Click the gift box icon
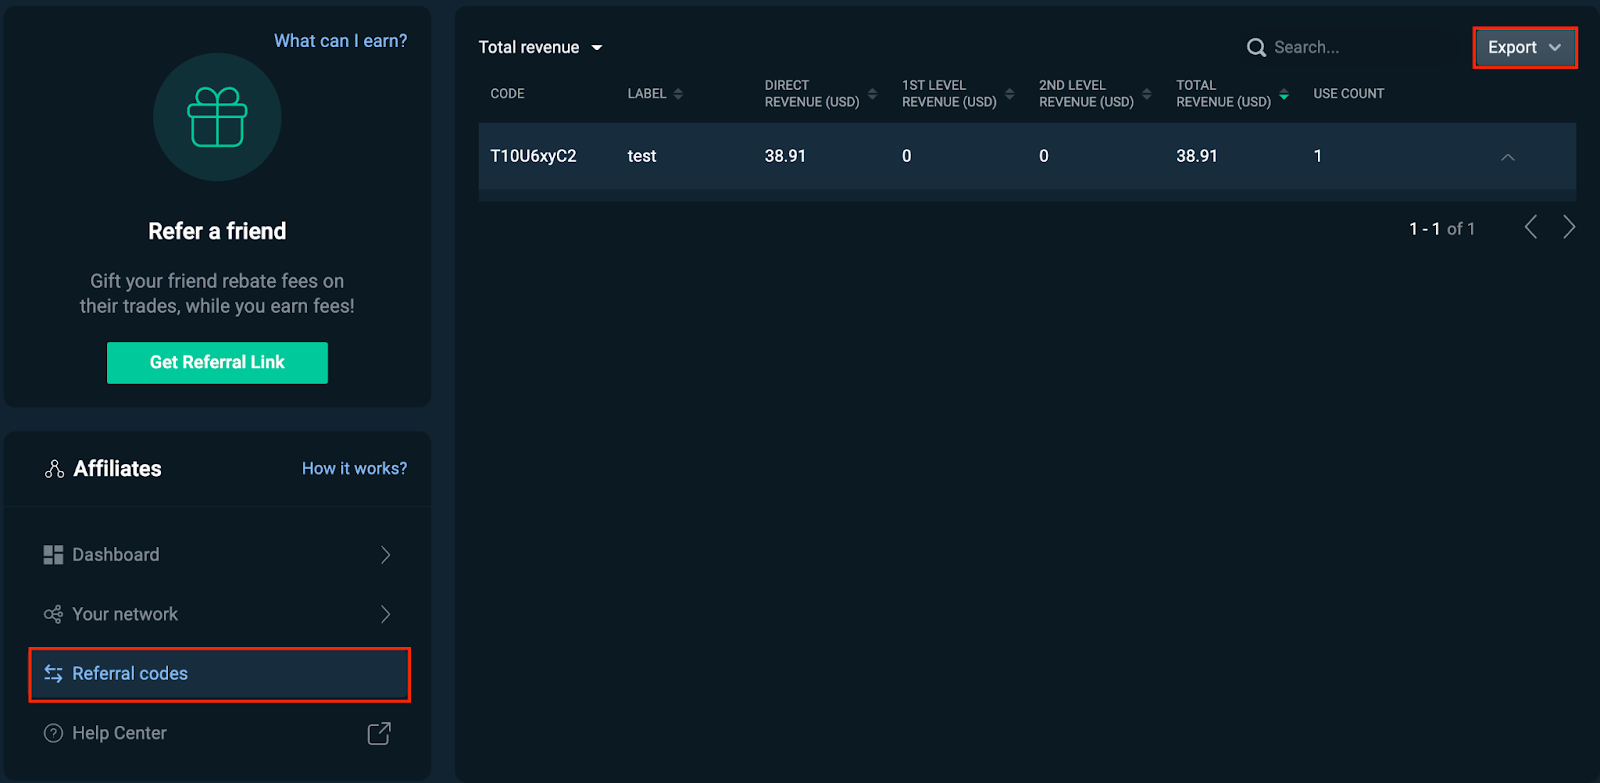1600x783 pixels. click(217, 117)
